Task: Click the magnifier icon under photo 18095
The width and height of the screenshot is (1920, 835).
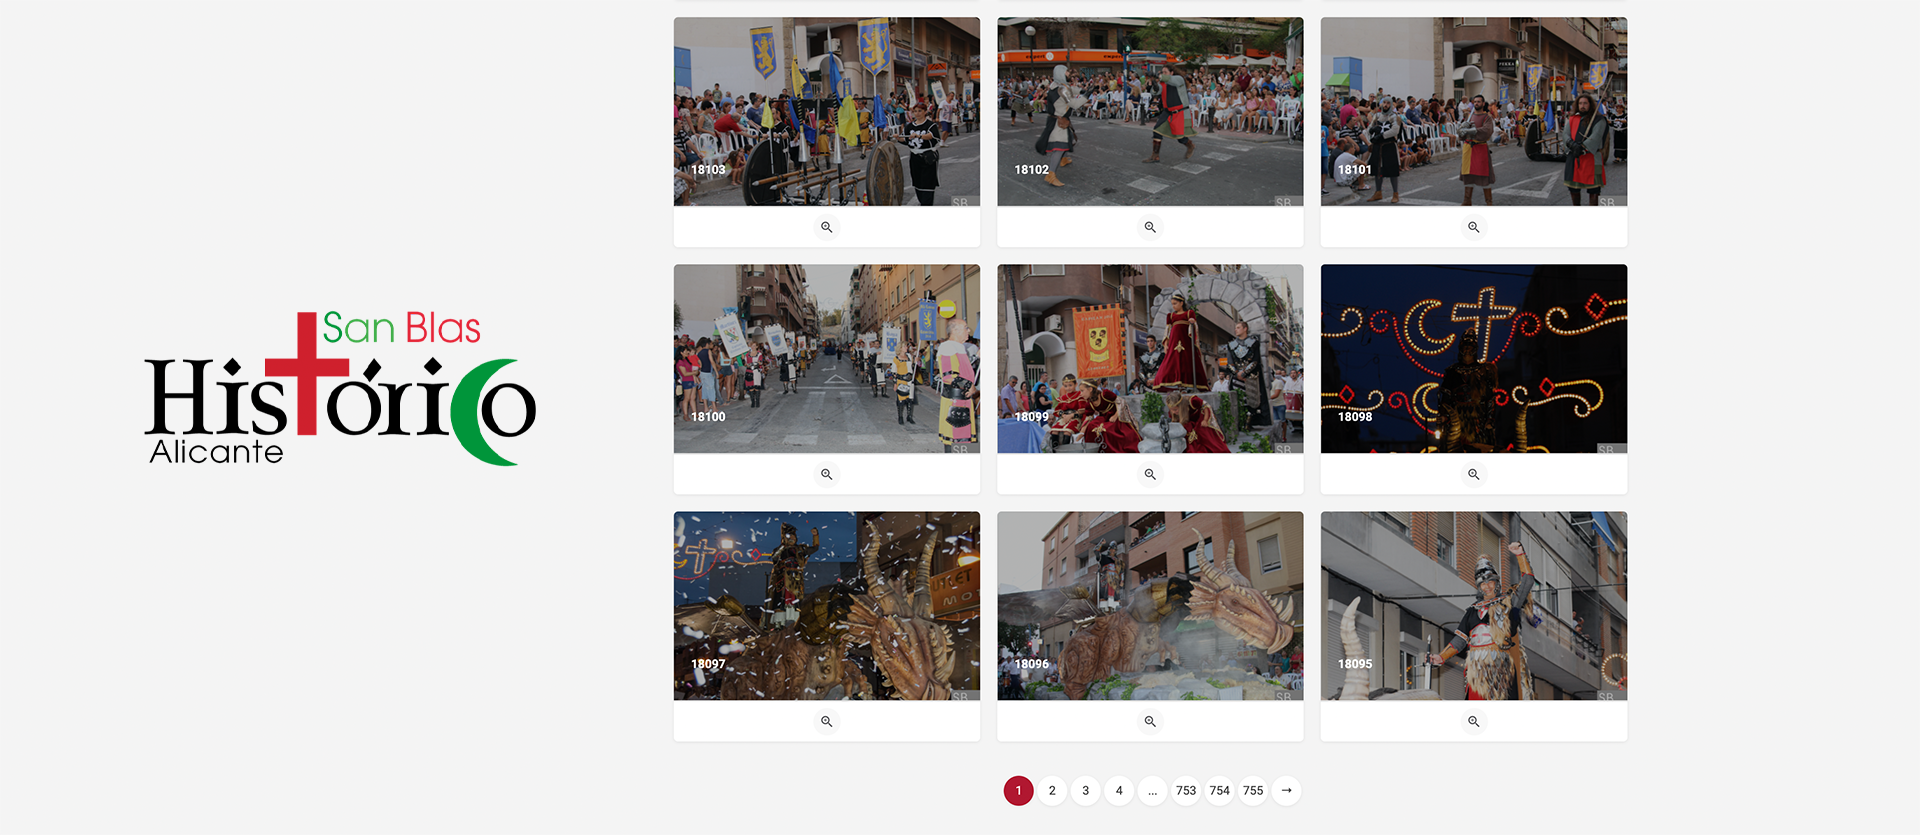Action: coord(1473,721)
